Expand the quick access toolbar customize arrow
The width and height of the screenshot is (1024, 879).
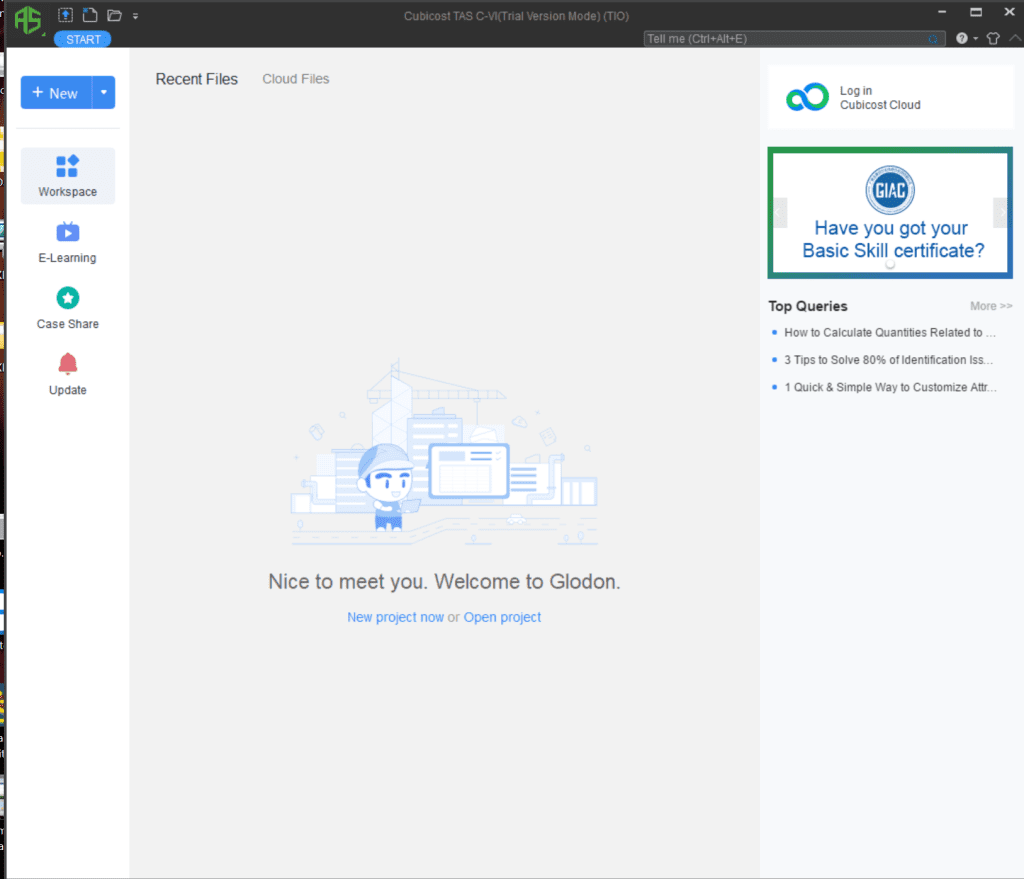[135, 16]
